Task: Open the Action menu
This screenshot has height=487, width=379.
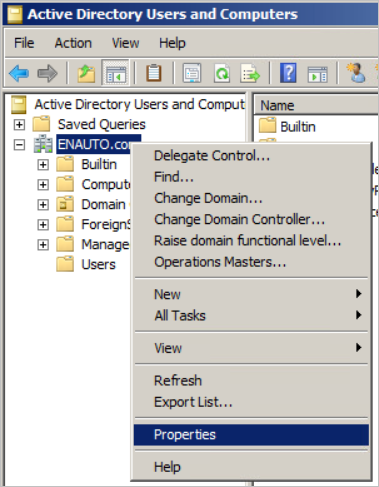Action: pos(73,43)
